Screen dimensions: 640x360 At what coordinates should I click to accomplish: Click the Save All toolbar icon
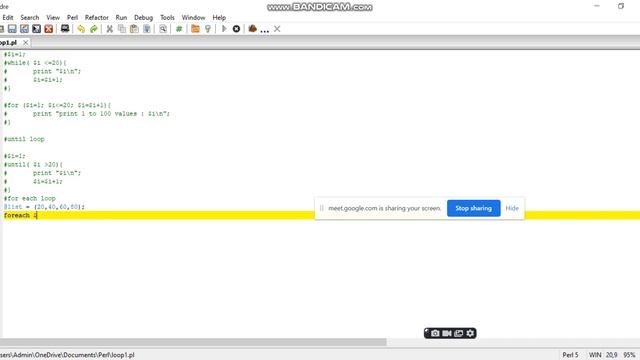[24, 29]
